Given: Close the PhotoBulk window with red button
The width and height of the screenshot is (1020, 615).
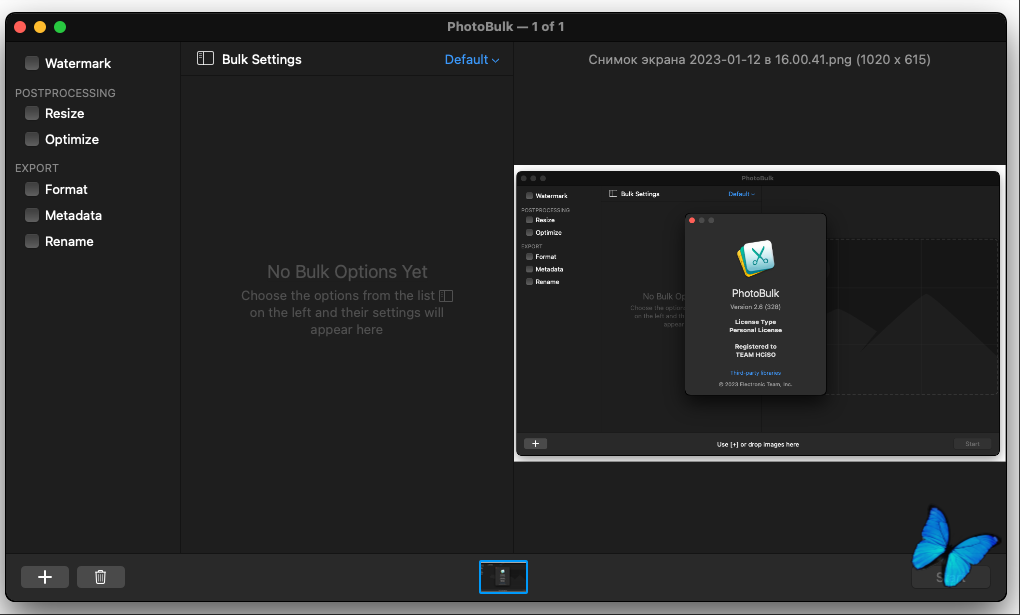Looking at the screenshot, I should click(x=20, y=27).
